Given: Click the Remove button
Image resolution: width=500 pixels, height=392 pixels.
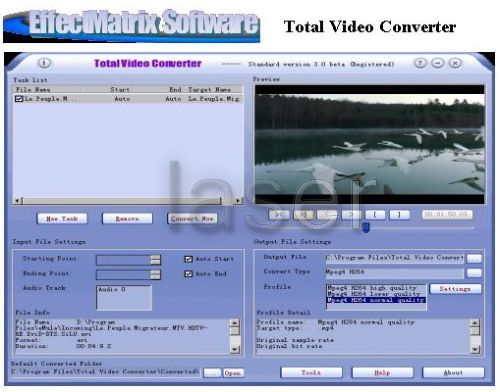Looking at the screenshot, I should pyautogui.click(x=127, y=219).
